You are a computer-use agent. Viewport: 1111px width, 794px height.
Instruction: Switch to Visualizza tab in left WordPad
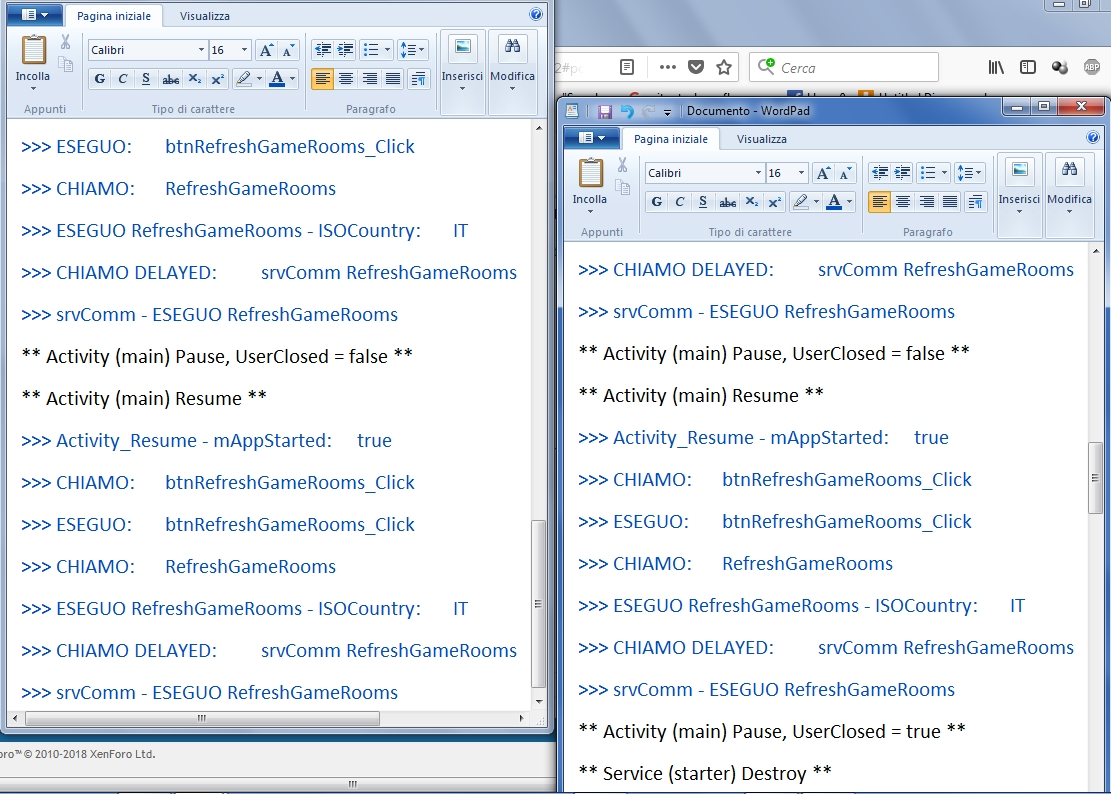click(x=205, y=16)
